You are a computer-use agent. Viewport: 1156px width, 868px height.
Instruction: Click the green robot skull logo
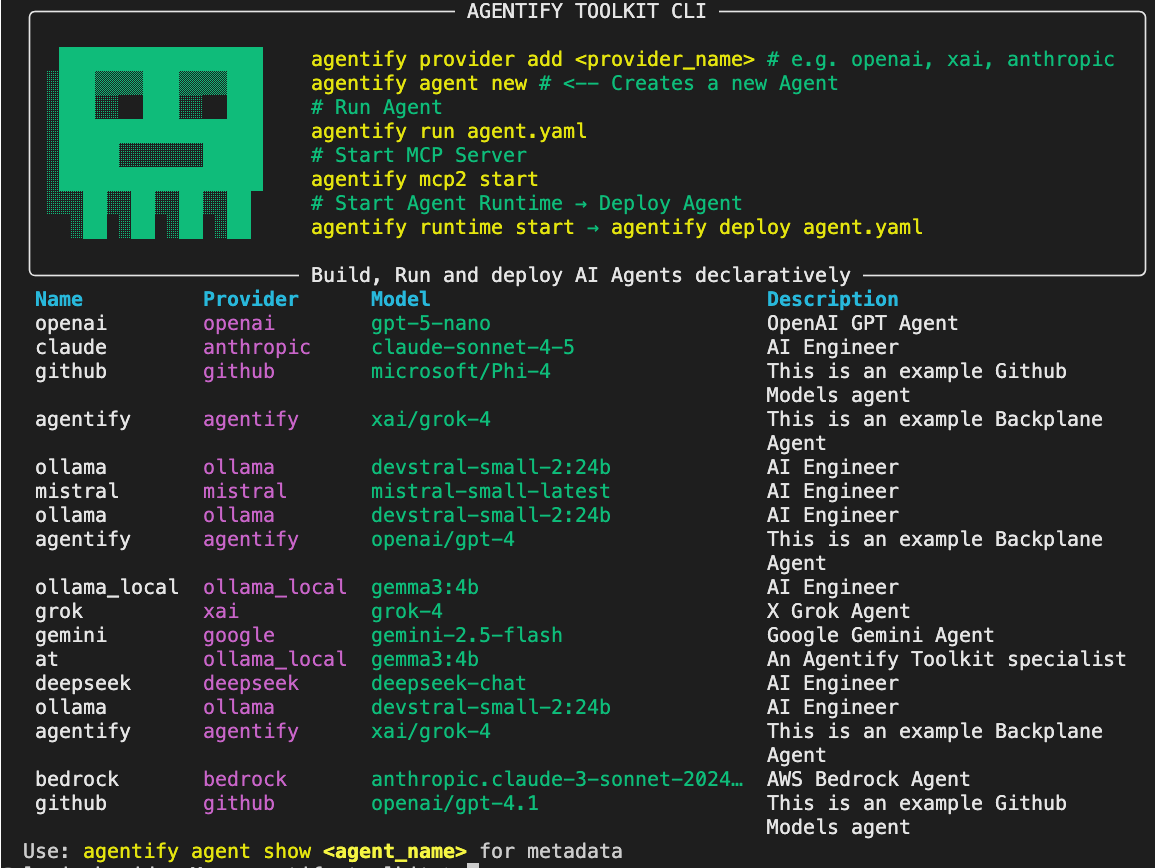(x=156, y=143)
